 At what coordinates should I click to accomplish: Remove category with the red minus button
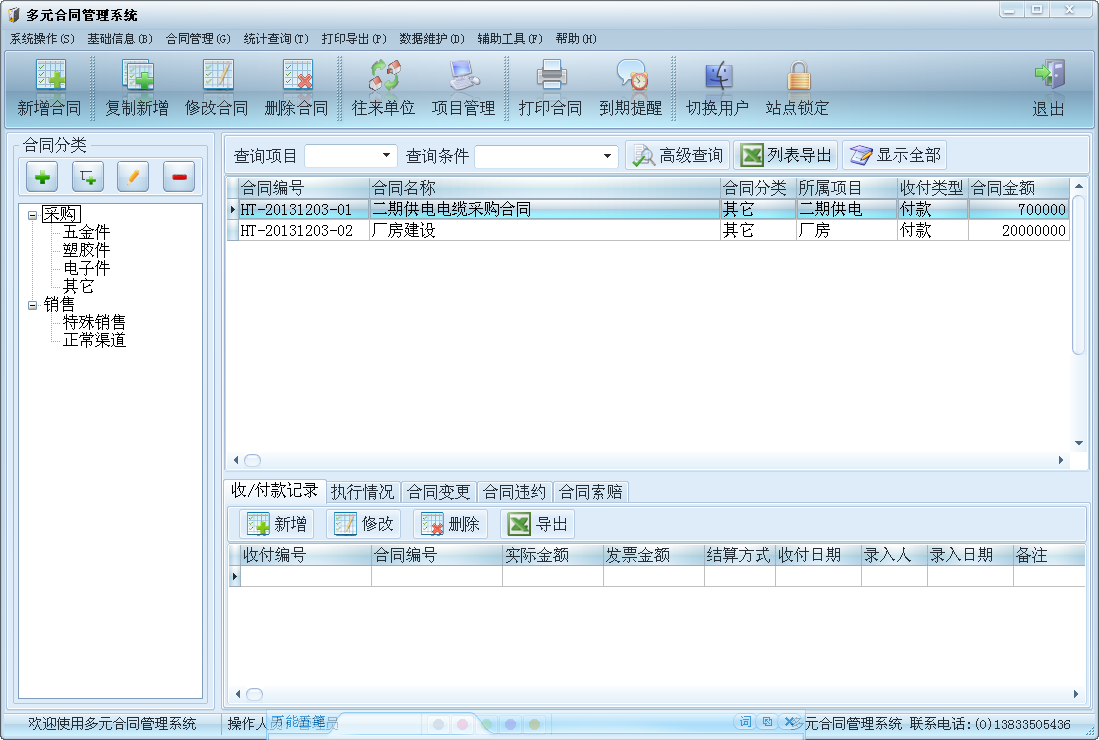point(179,177)
